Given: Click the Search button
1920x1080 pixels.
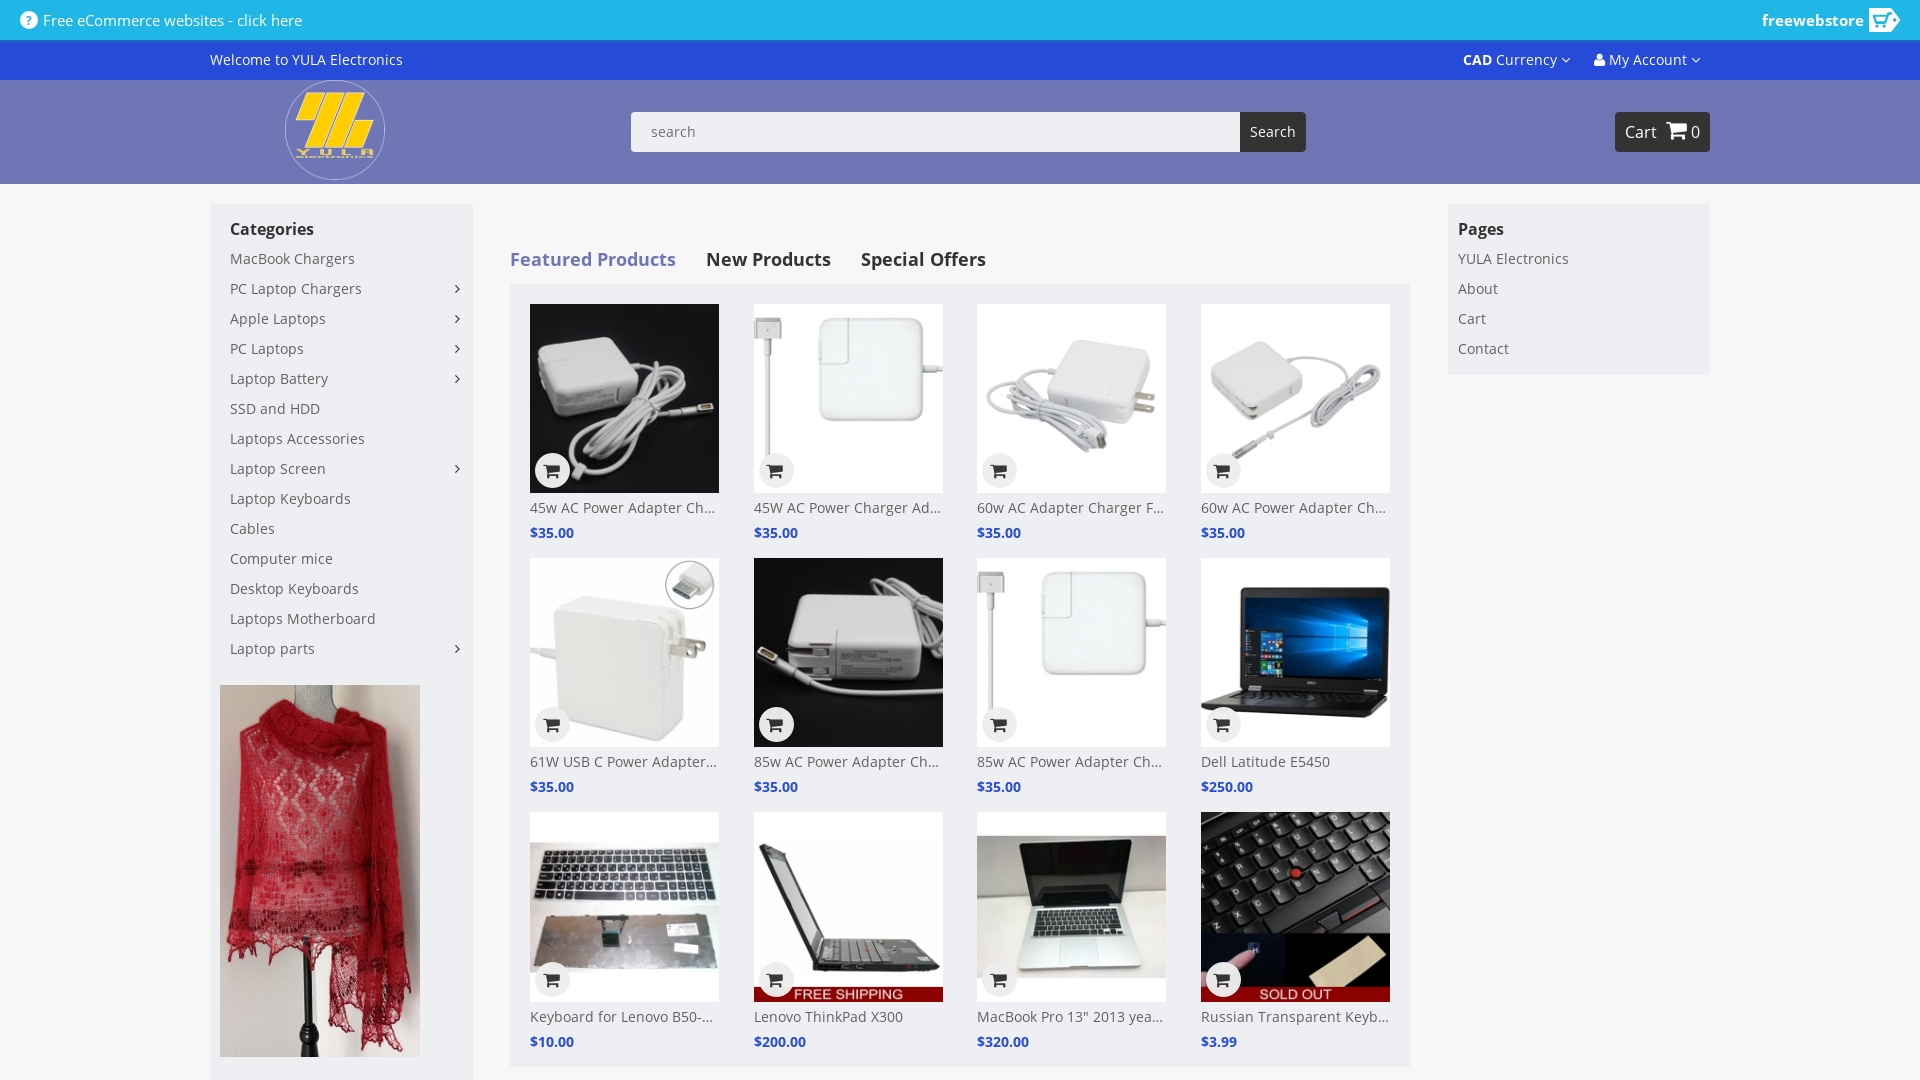Looking at the screenshot, I should click(x=1272, y=132).
